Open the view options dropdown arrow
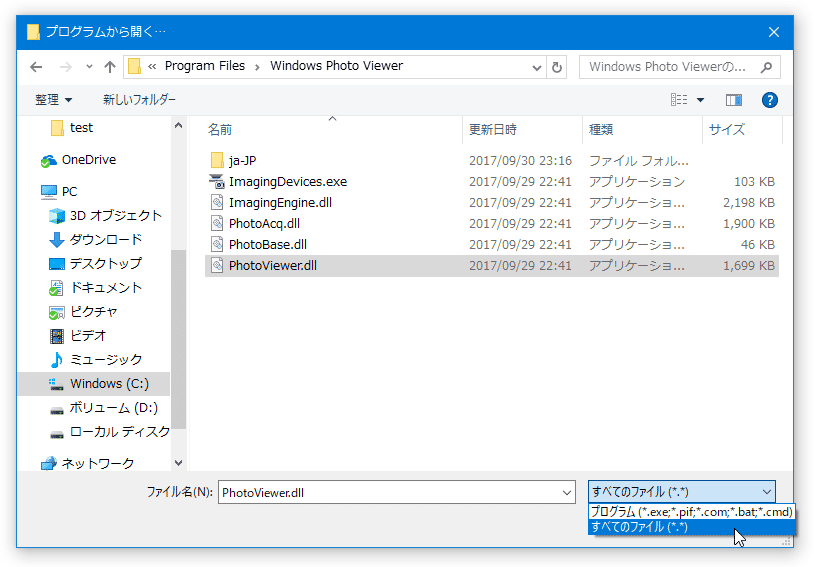 [700, 100]
